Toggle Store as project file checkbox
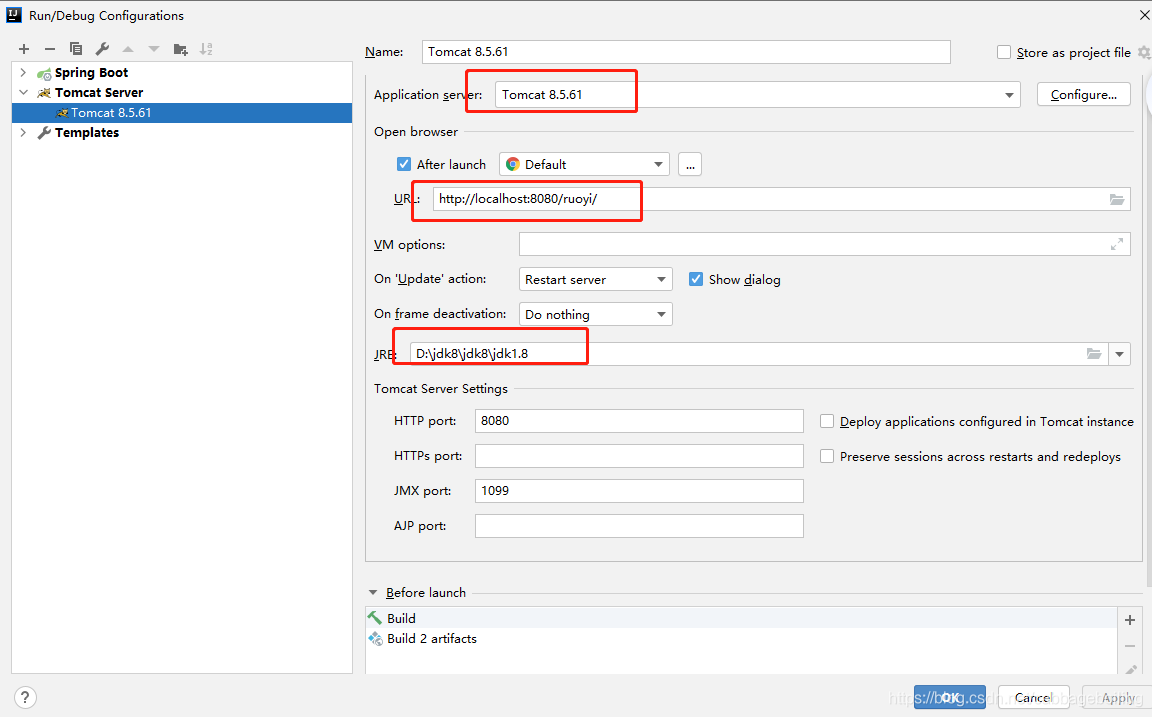The height and width of the screenshot is (717, 1152). coord(1004,52)
